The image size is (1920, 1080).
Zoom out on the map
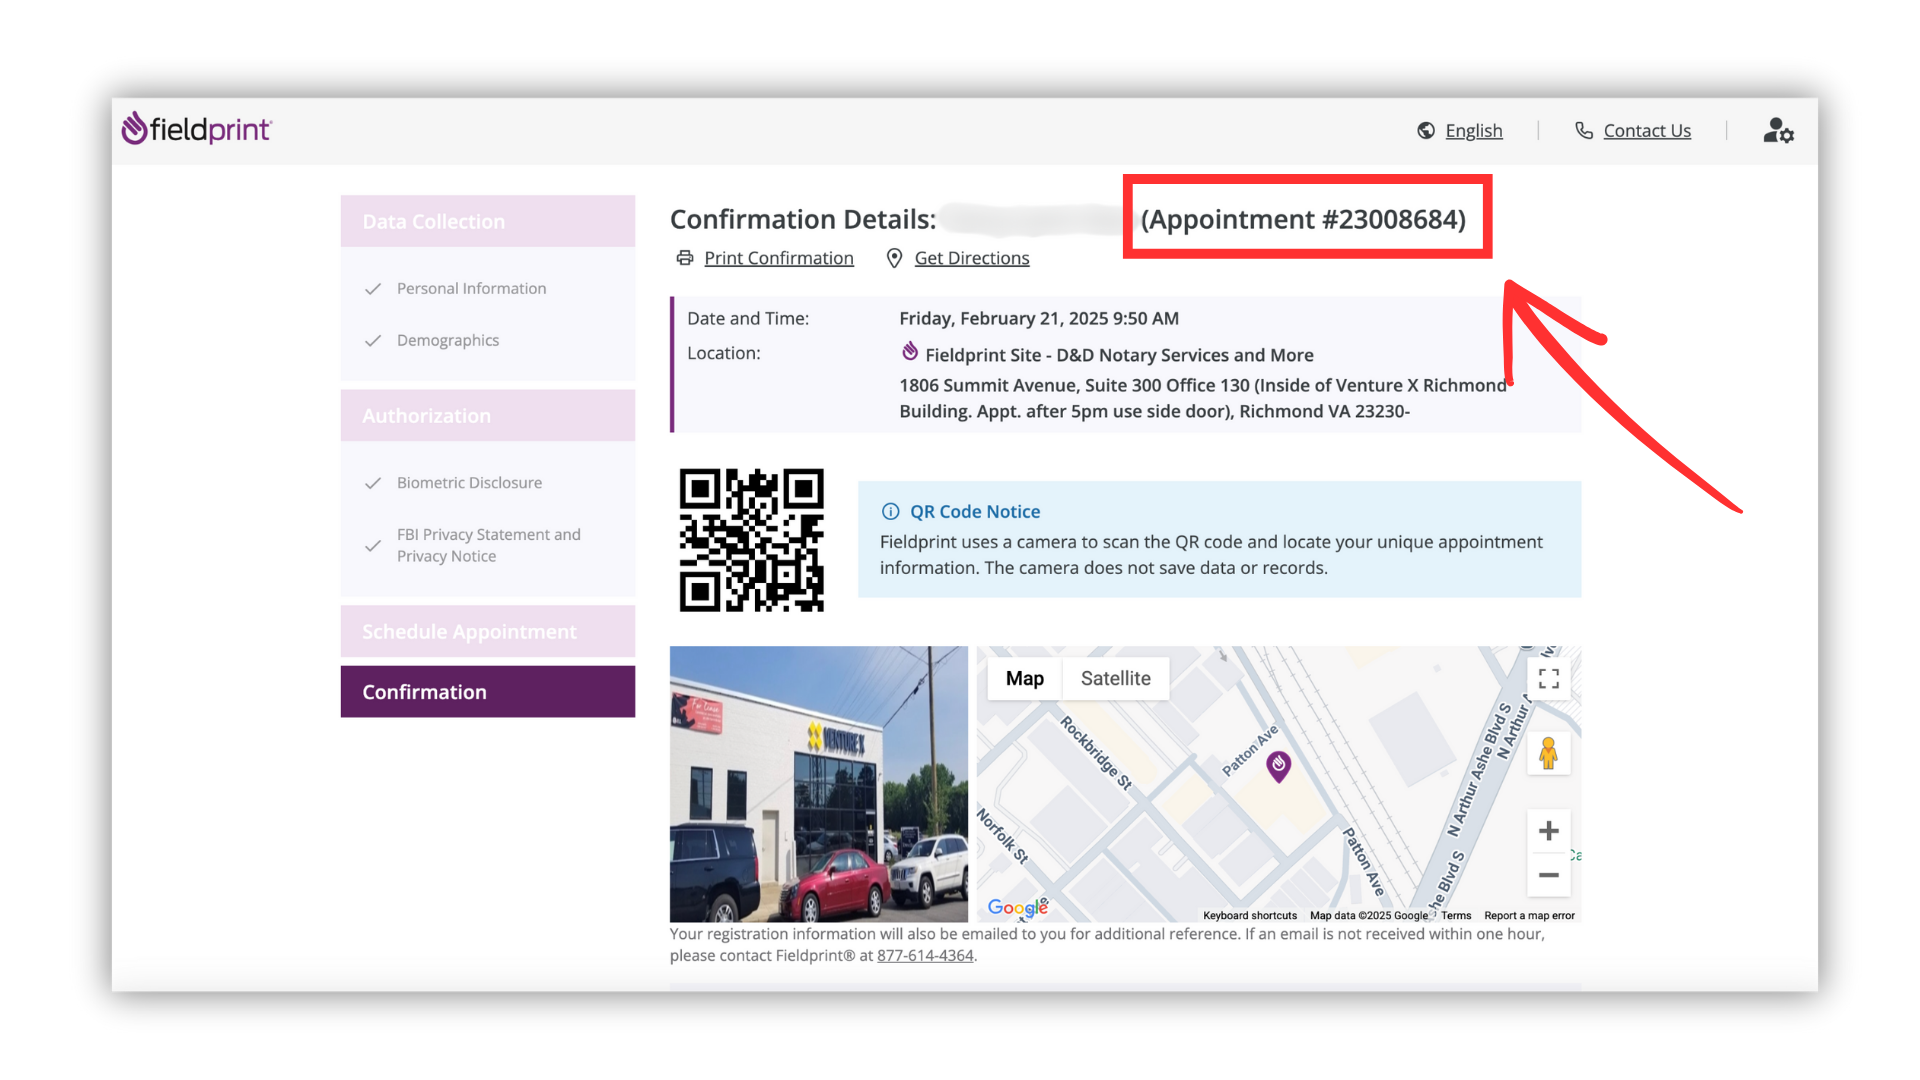(x=1548, y=875)
